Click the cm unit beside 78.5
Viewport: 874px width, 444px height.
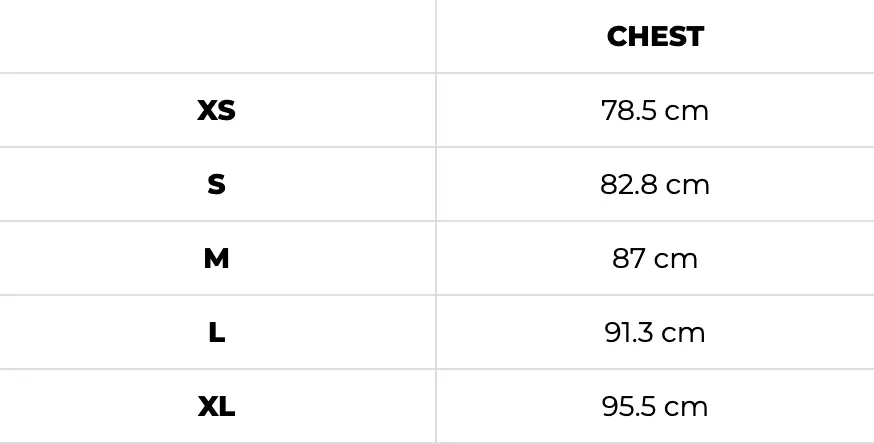(687, 110)
